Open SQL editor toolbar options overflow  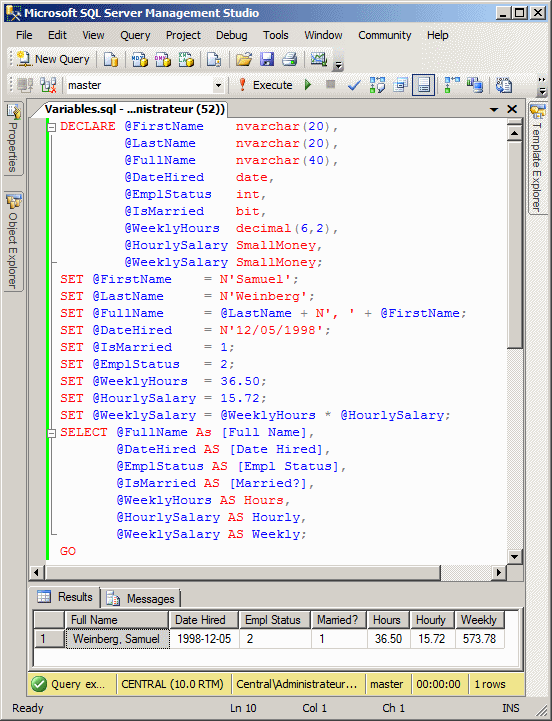click(x=542, y=86)
